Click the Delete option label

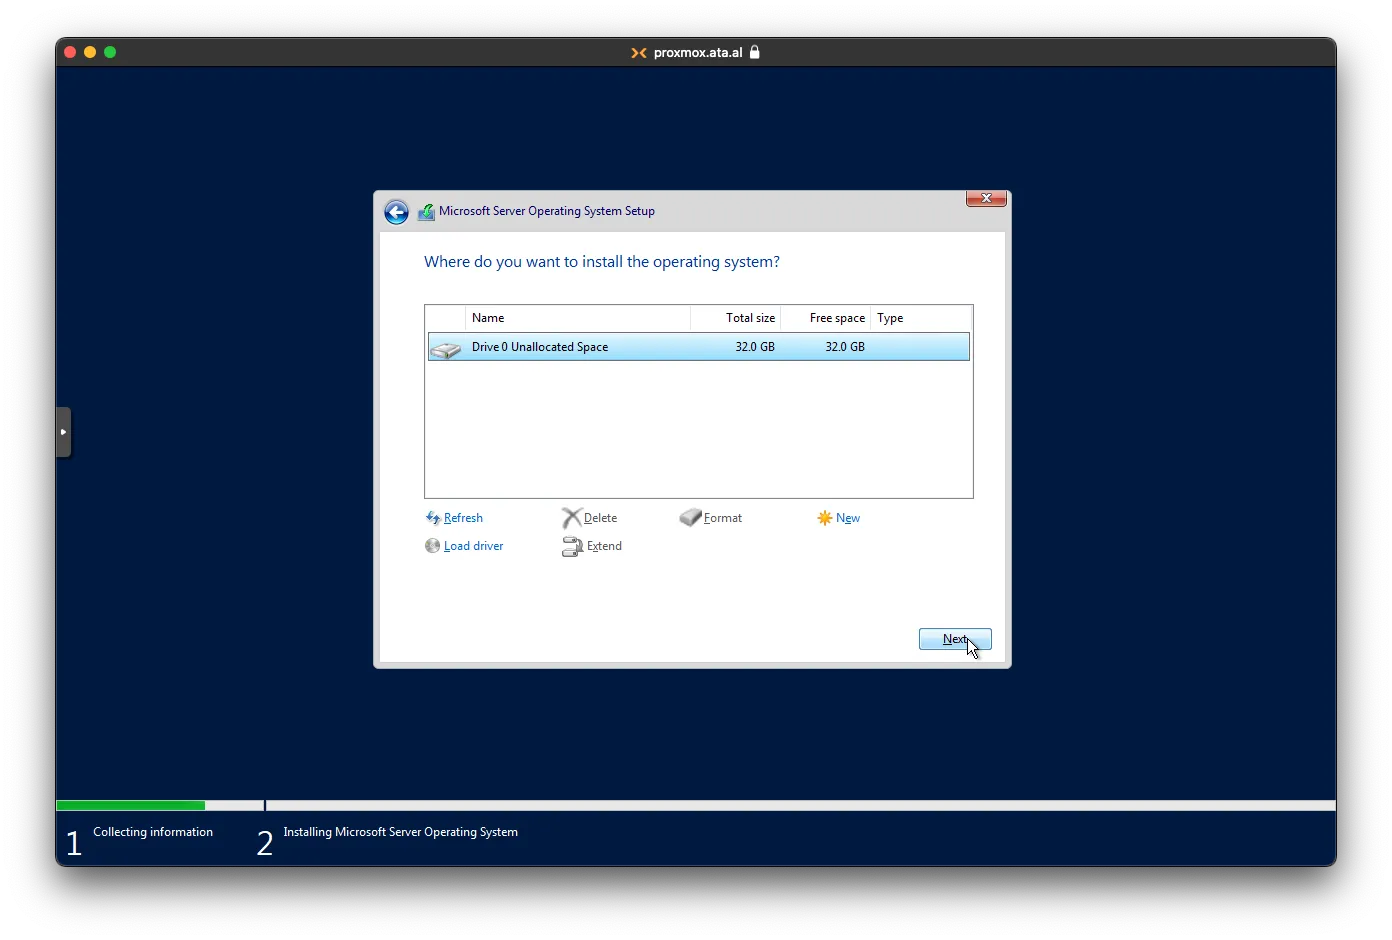[x=600, y=518]
